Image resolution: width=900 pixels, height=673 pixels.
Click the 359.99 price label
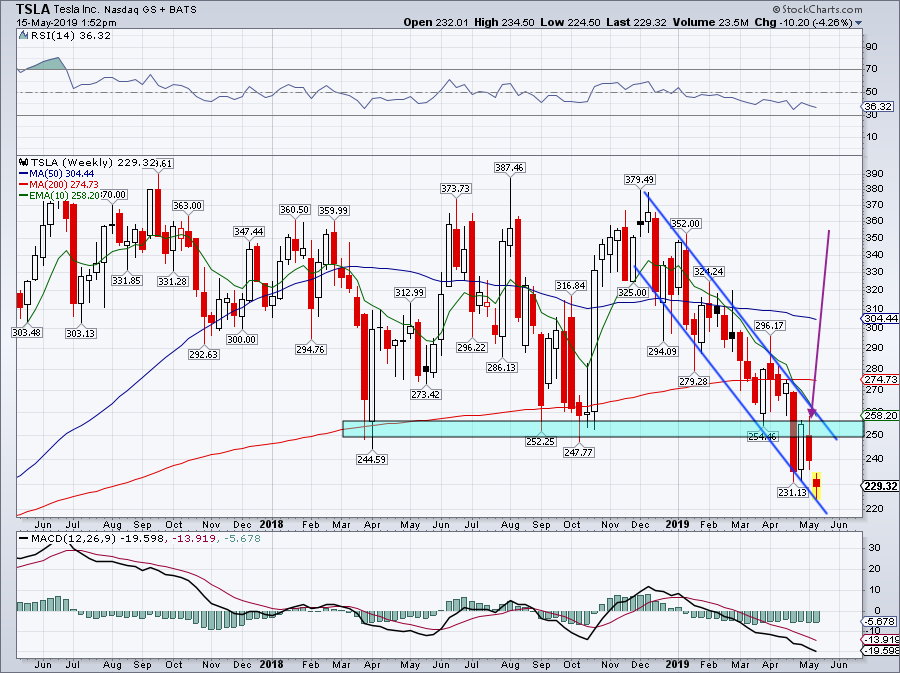pyautogui.click(x=333, y=211)
